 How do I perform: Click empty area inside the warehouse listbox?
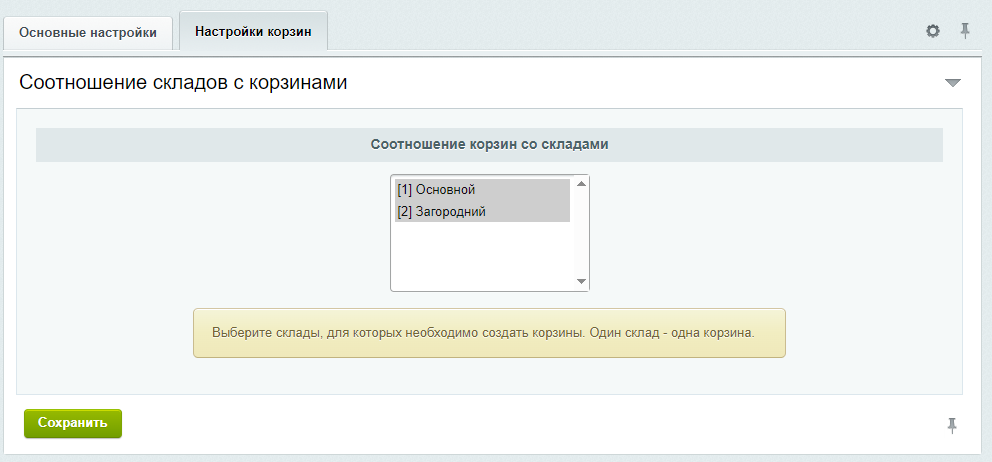click(x=482, y=254)
